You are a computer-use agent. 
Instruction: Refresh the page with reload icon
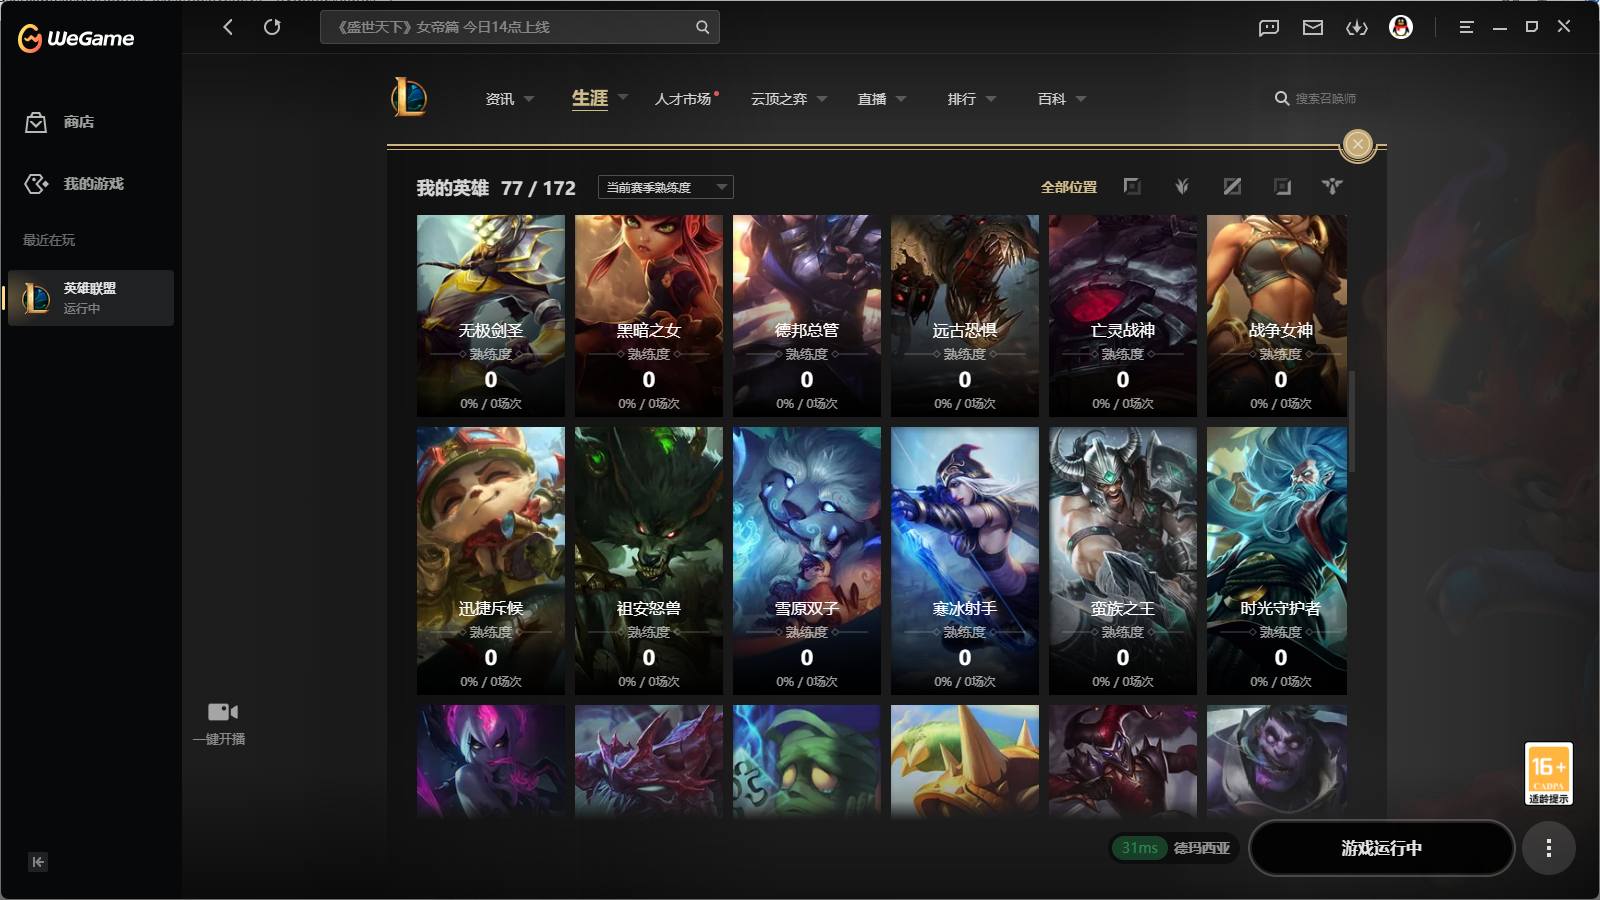click(272, 27)
